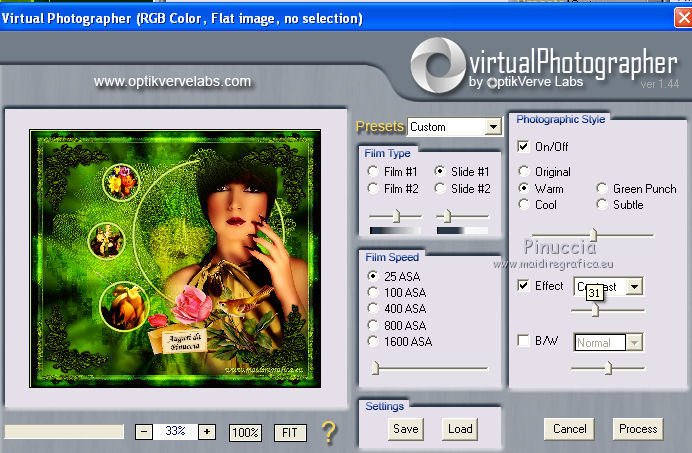Adjust the Effect amount slider
692x453 pixels.
point(595,310)
